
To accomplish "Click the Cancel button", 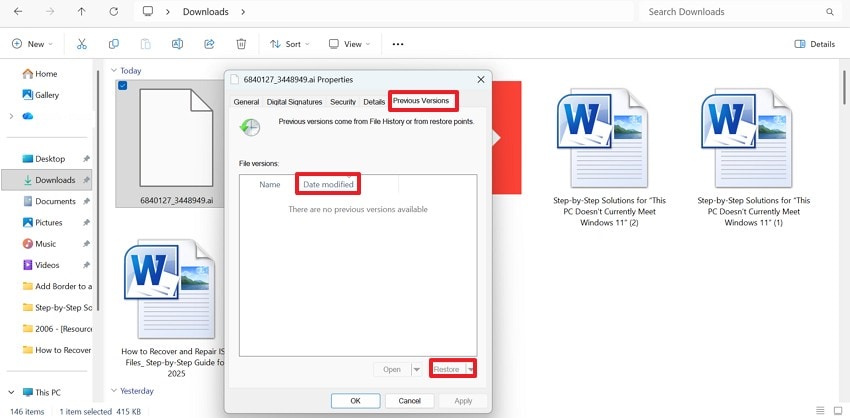I will click(x=409, y=401).
